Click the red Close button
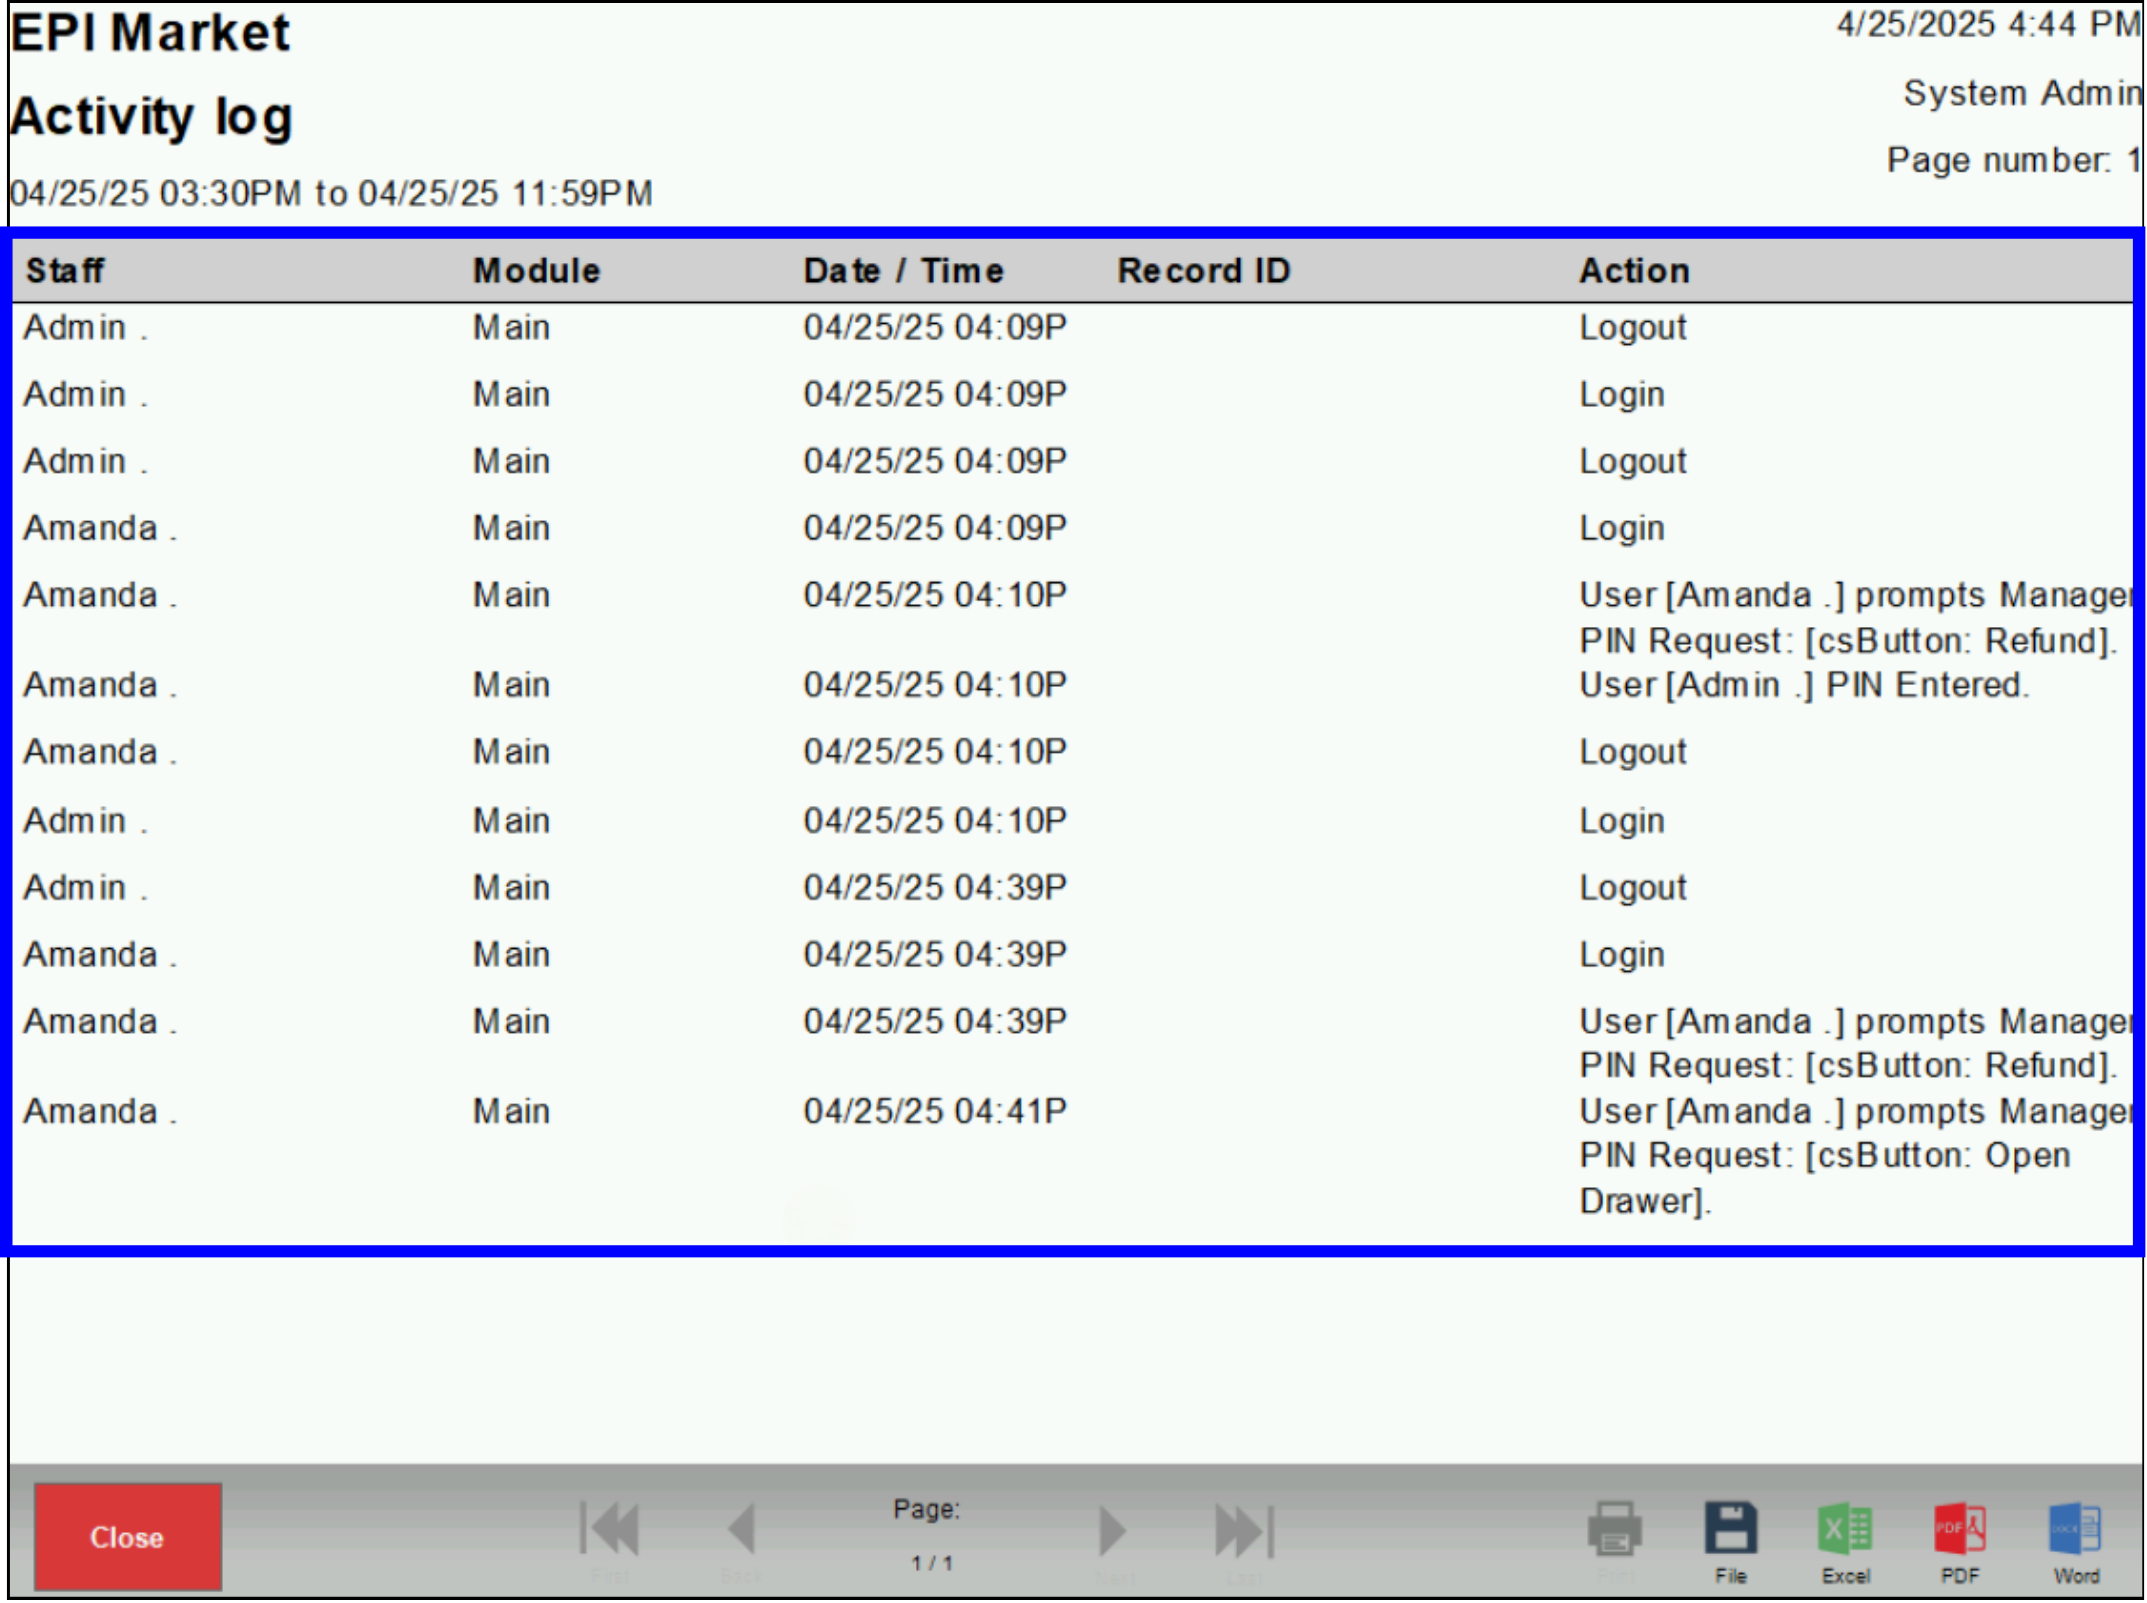The height and width of the screenshot is (1603, 2147). 128,1537
